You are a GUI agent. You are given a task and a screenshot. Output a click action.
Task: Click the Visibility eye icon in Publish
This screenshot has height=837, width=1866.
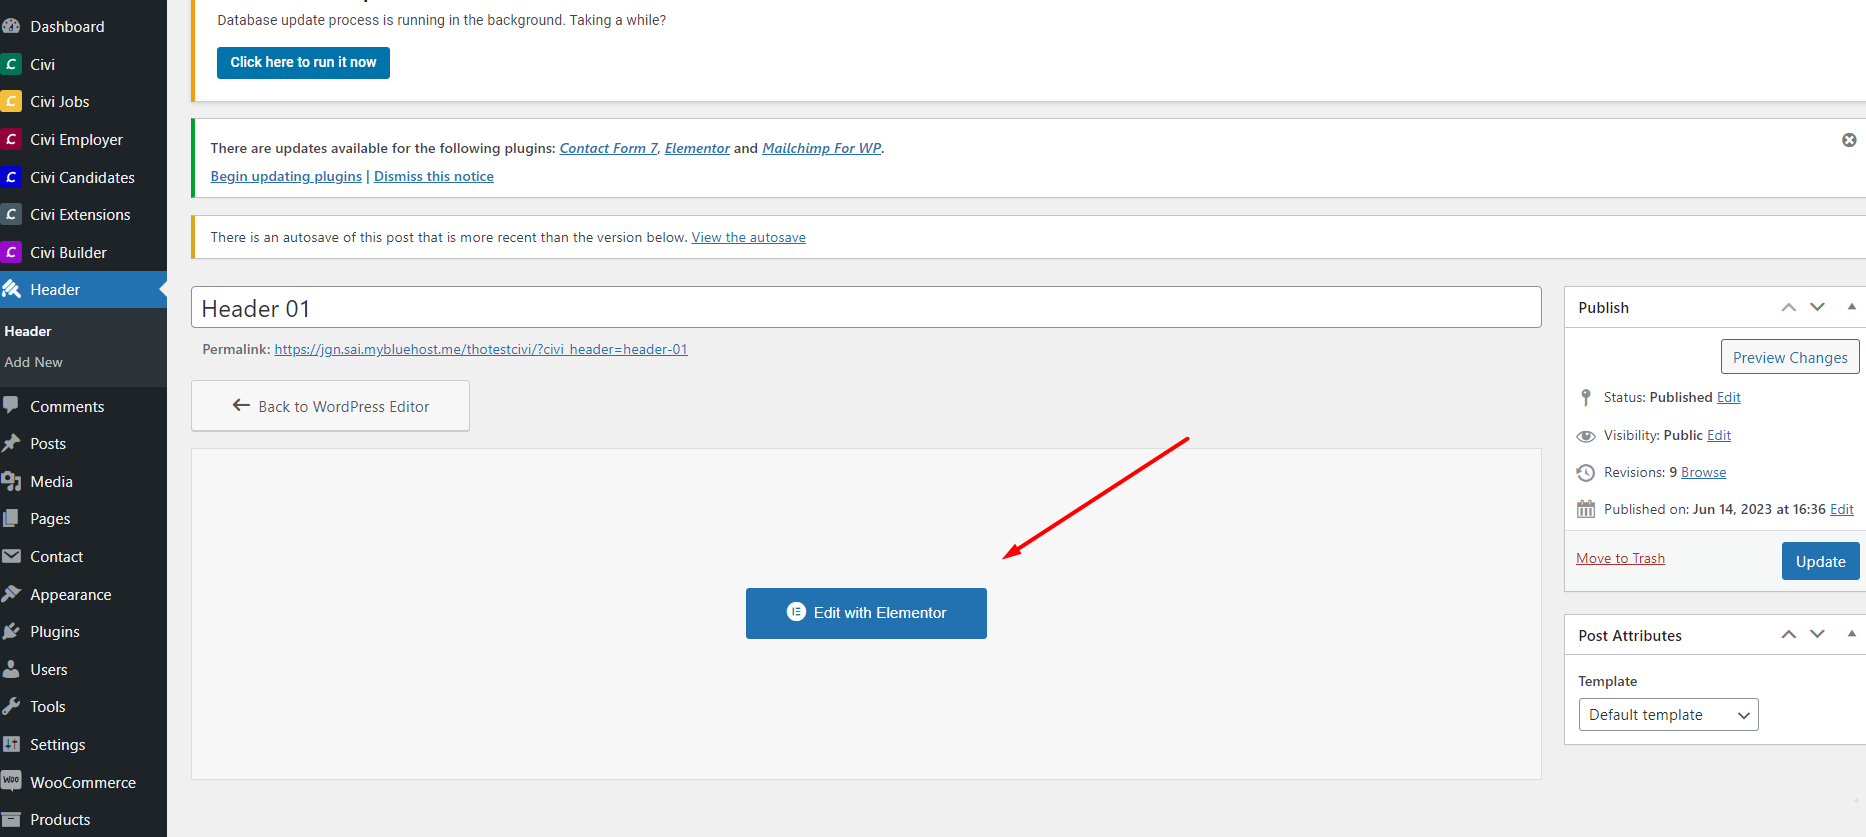click(x=1586, y=436)
